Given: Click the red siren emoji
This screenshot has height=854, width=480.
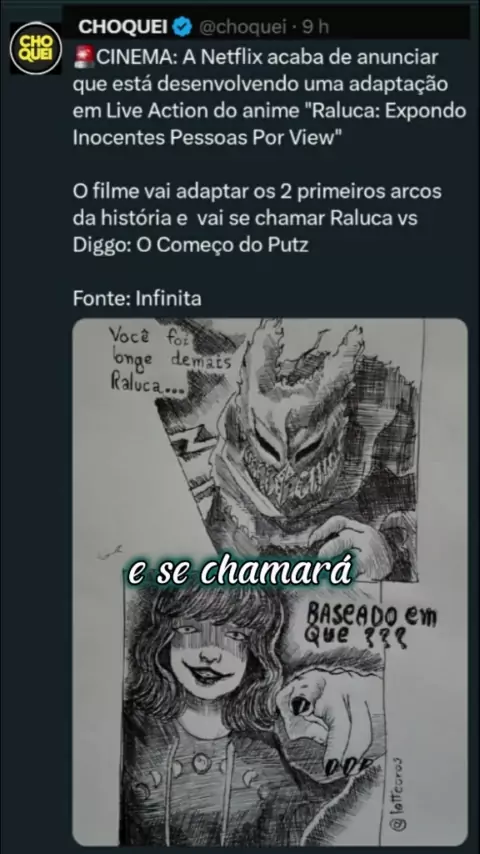Looking at the screenshot, I should [83, 57].
